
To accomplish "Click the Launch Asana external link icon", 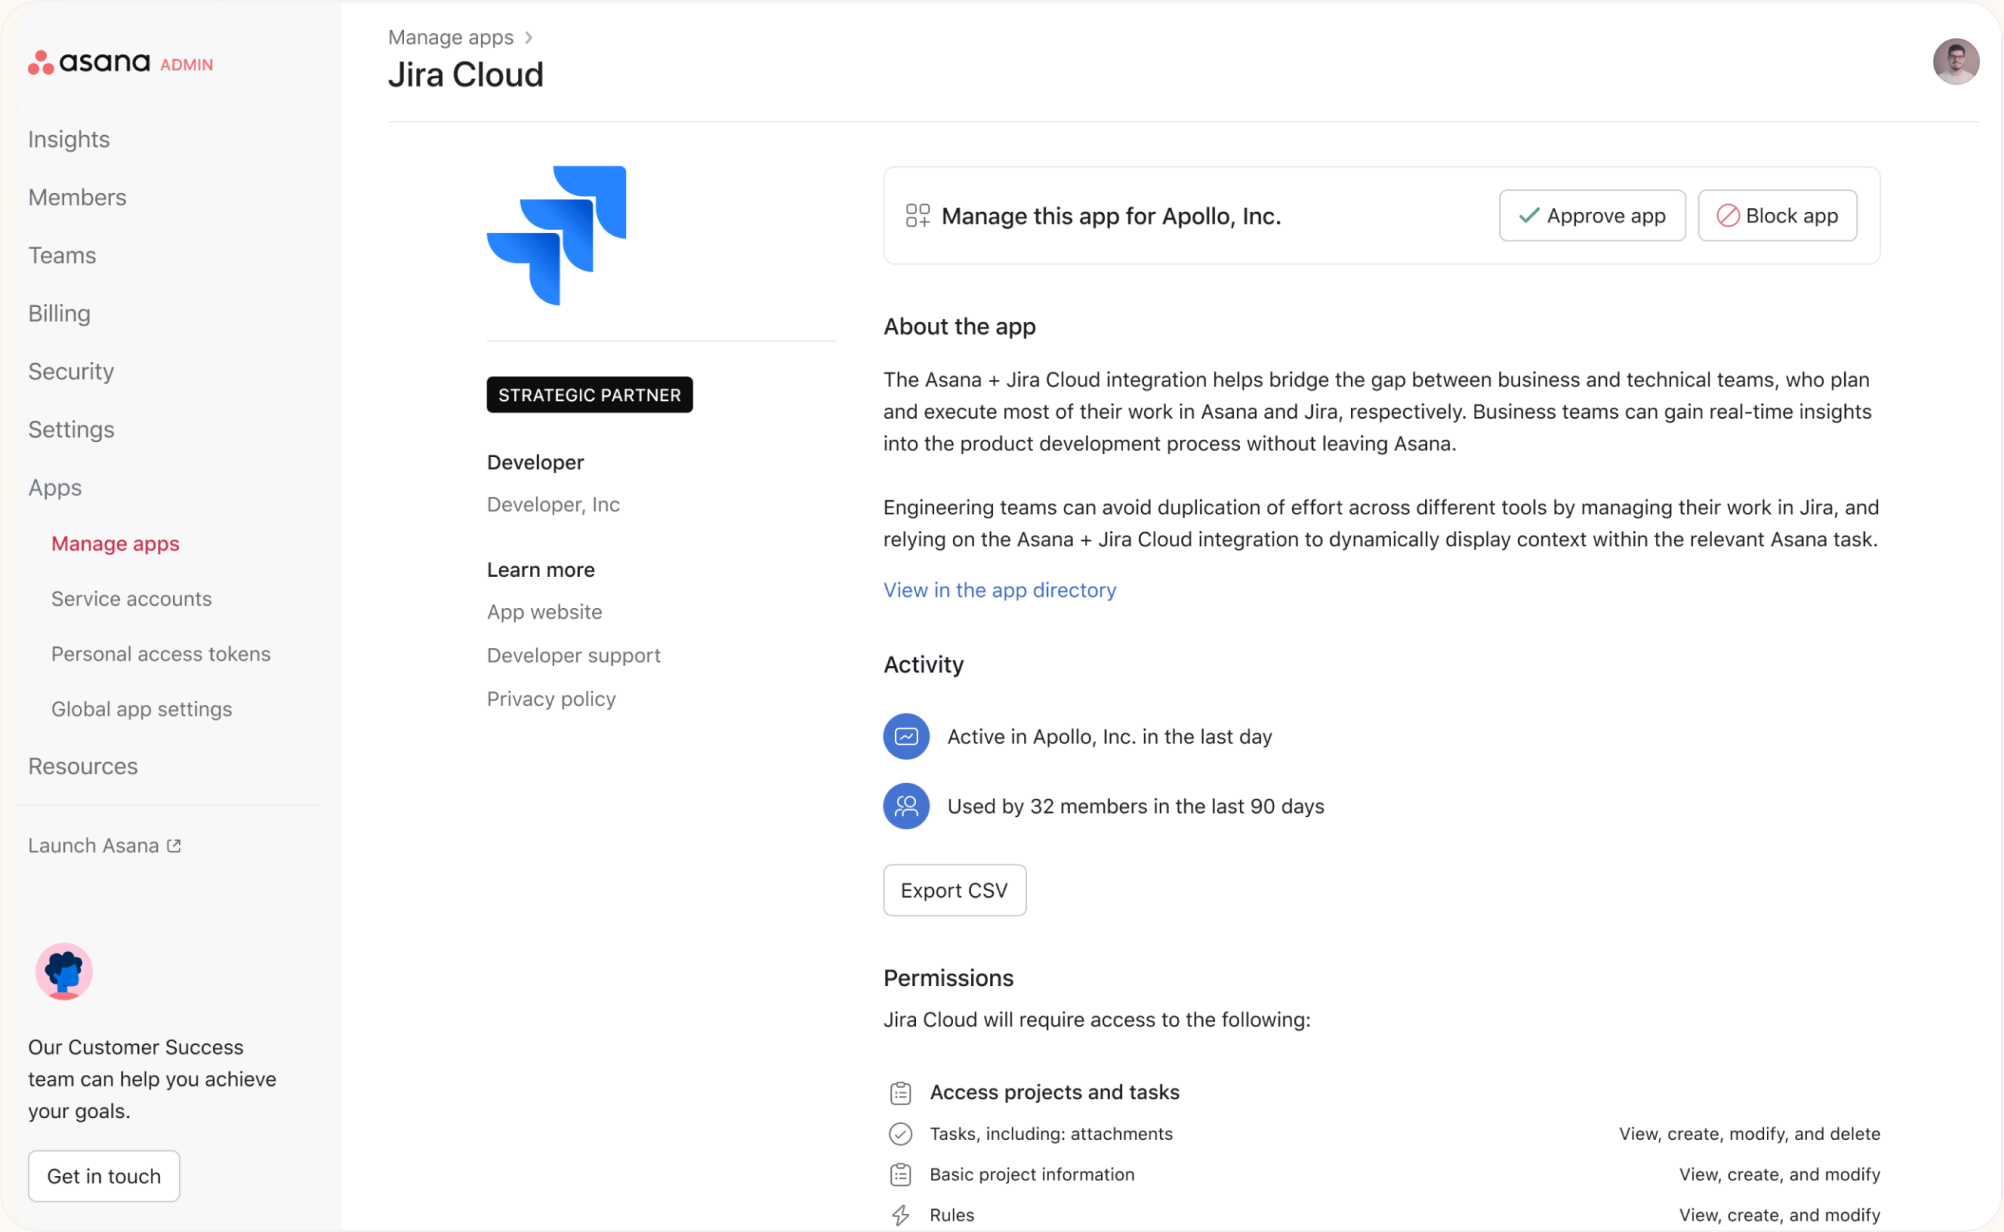I will [174, 846].
